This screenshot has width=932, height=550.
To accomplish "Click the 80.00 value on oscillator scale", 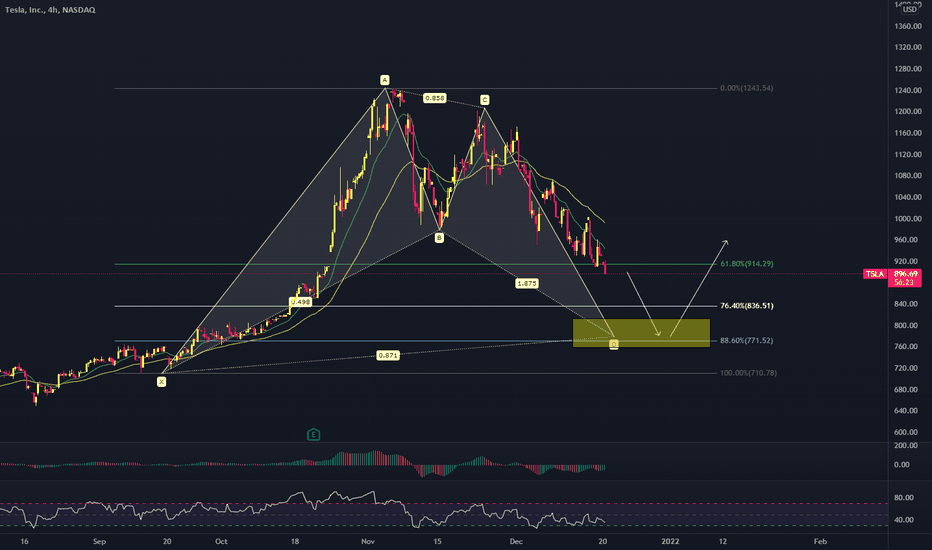I will point(904,498).
